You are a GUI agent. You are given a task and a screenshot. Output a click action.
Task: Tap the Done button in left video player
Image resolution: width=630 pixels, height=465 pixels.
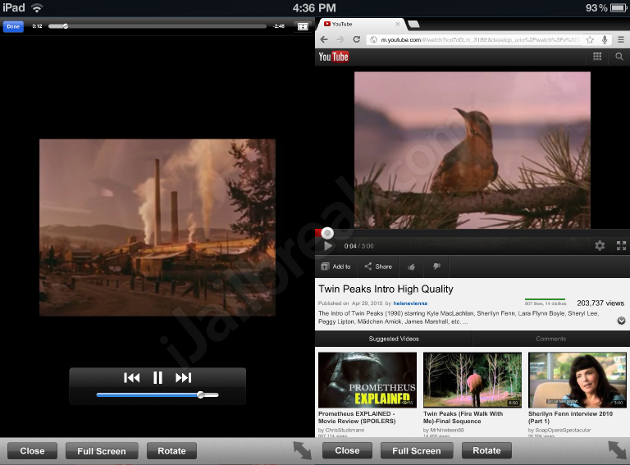13,27
